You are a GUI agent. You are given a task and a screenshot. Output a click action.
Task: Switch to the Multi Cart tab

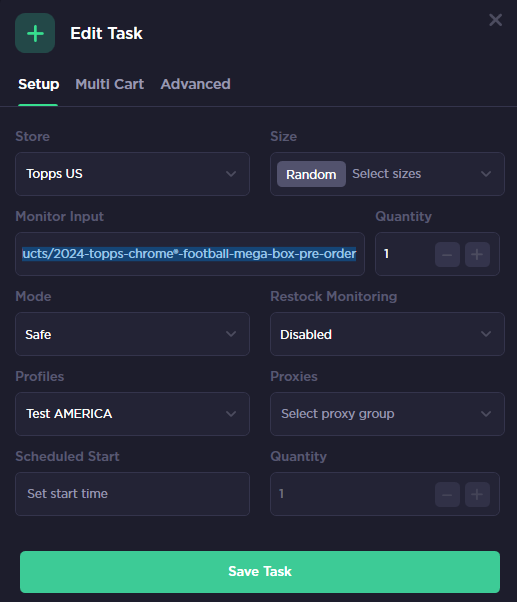(x=110, y=84)
